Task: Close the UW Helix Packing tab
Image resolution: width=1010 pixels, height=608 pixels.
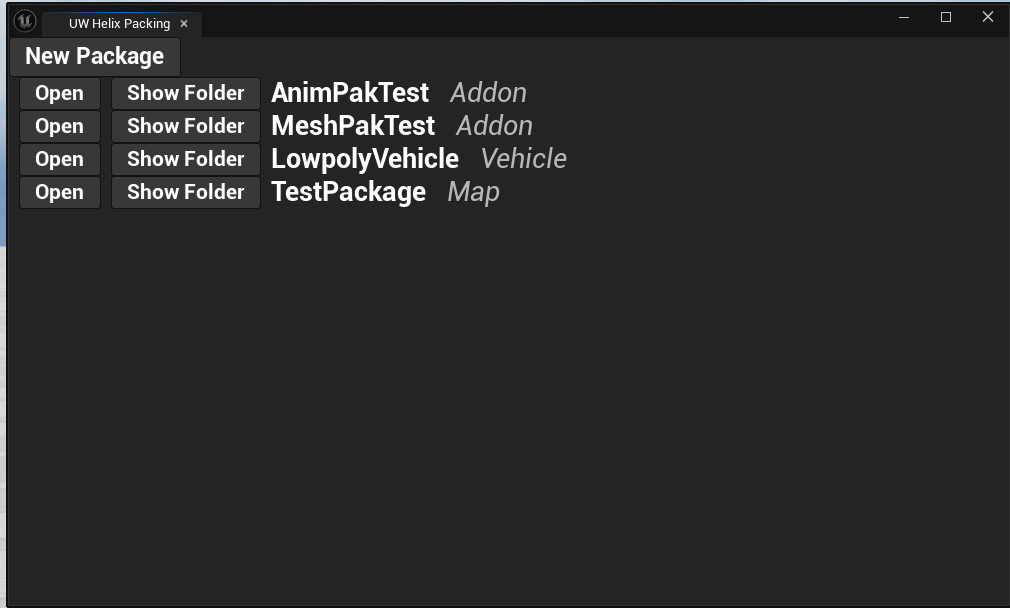Action: click(184, 24)
